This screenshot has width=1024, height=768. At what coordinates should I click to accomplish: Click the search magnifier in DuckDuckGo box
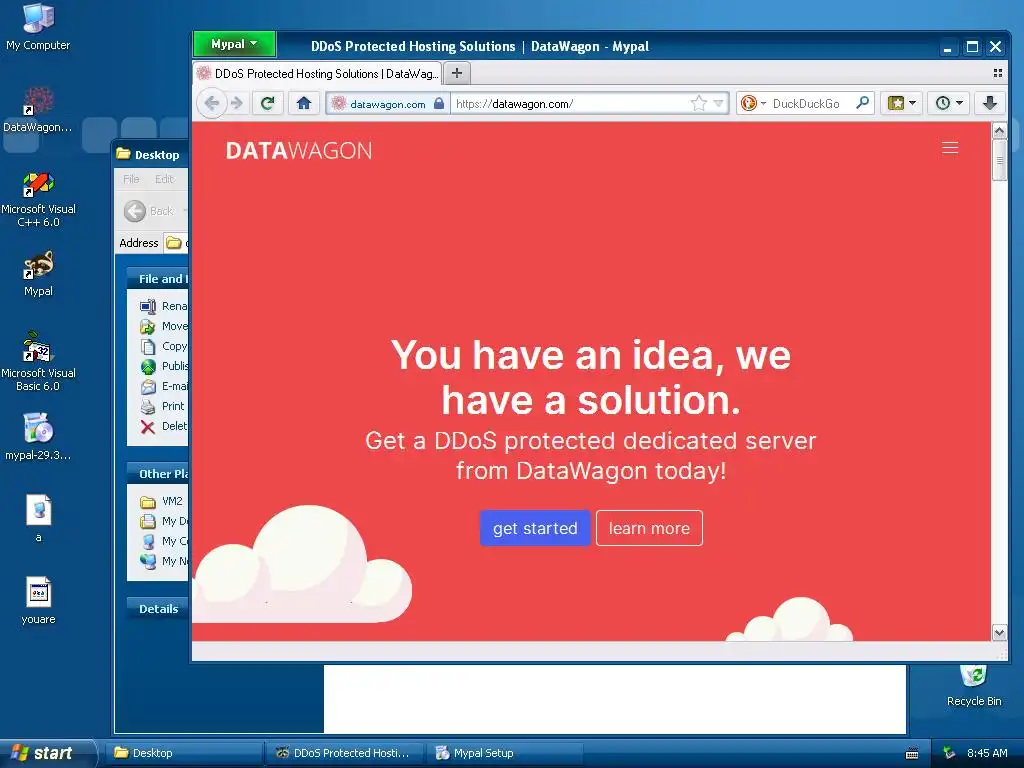tap(862, 103)
